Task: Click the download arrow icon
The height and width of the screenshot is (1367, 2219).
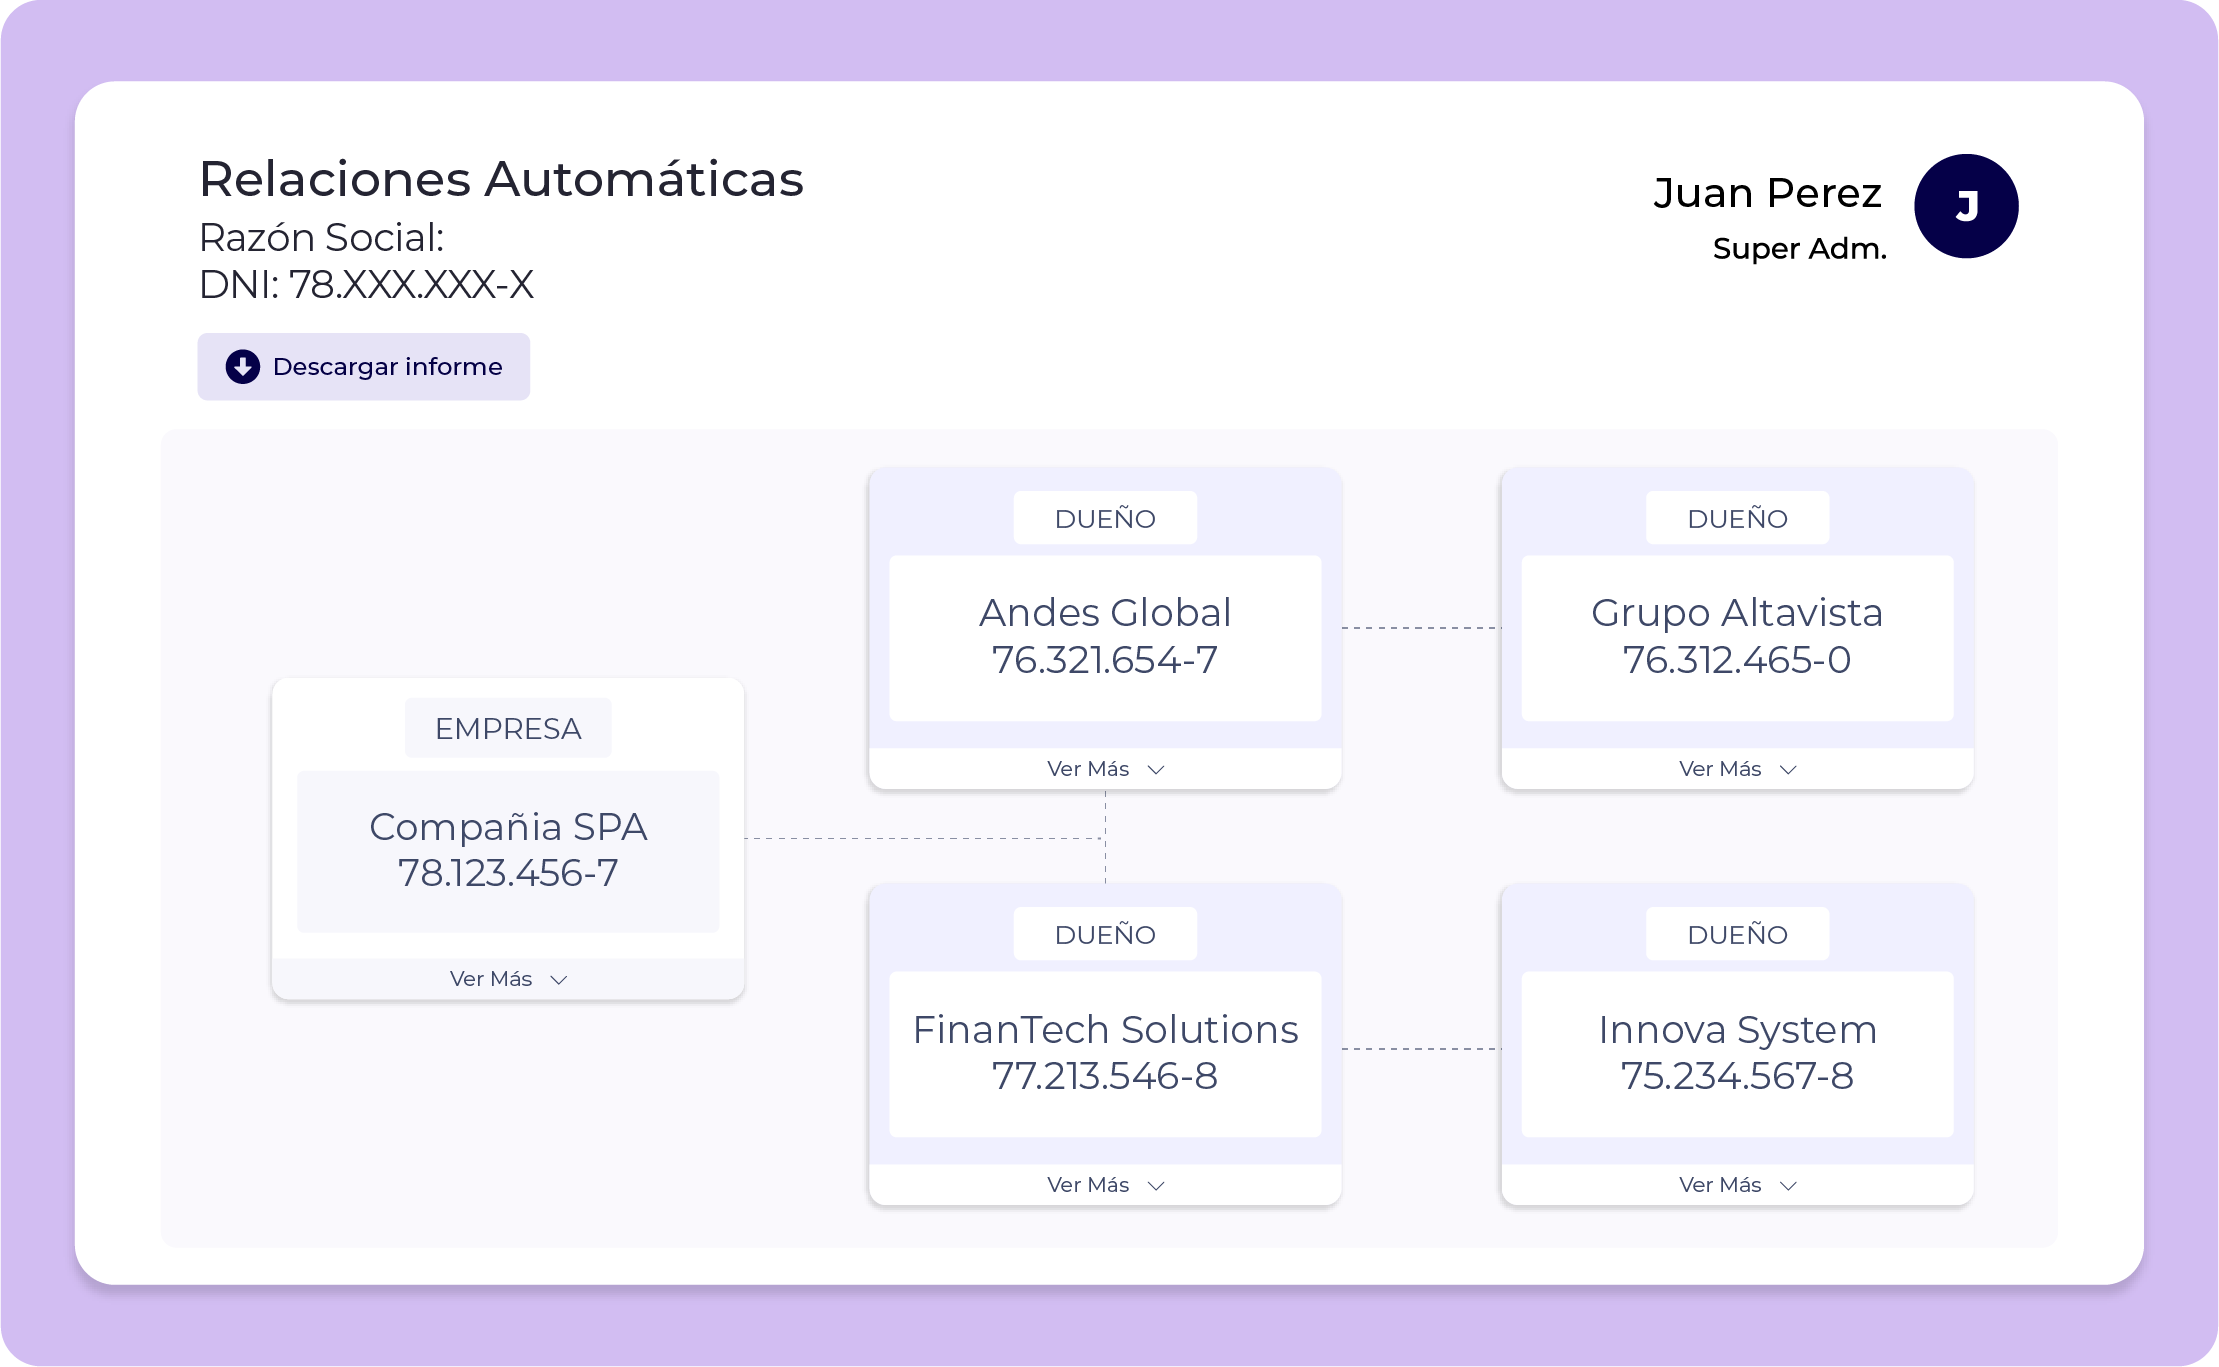Action: click(x=242, y=367)
